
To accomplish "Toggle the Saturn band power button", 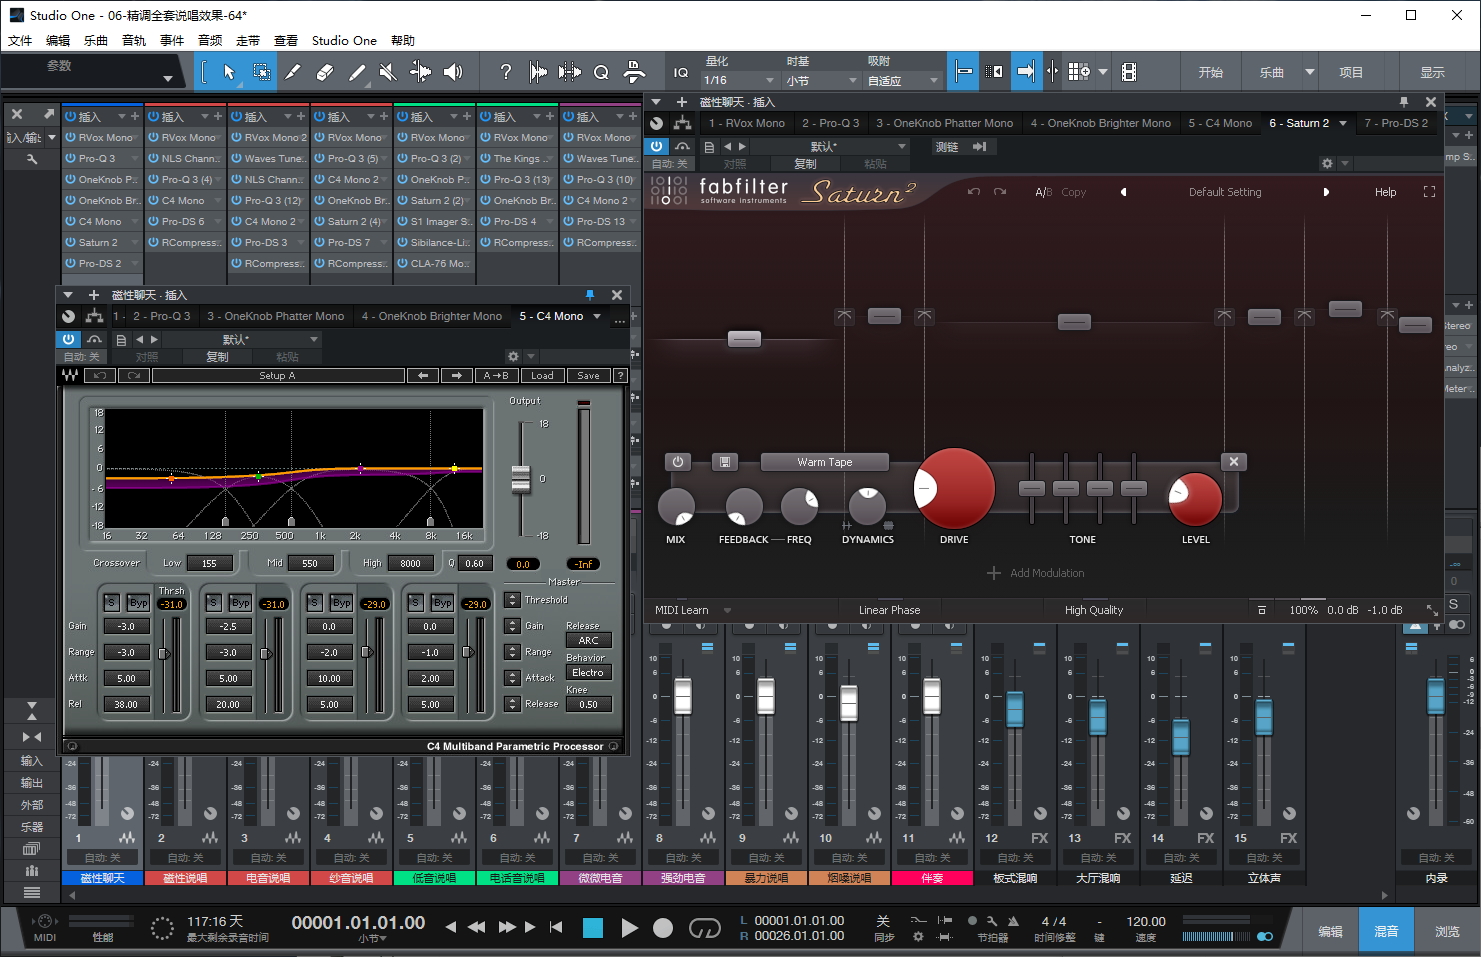I will point(678,462).
